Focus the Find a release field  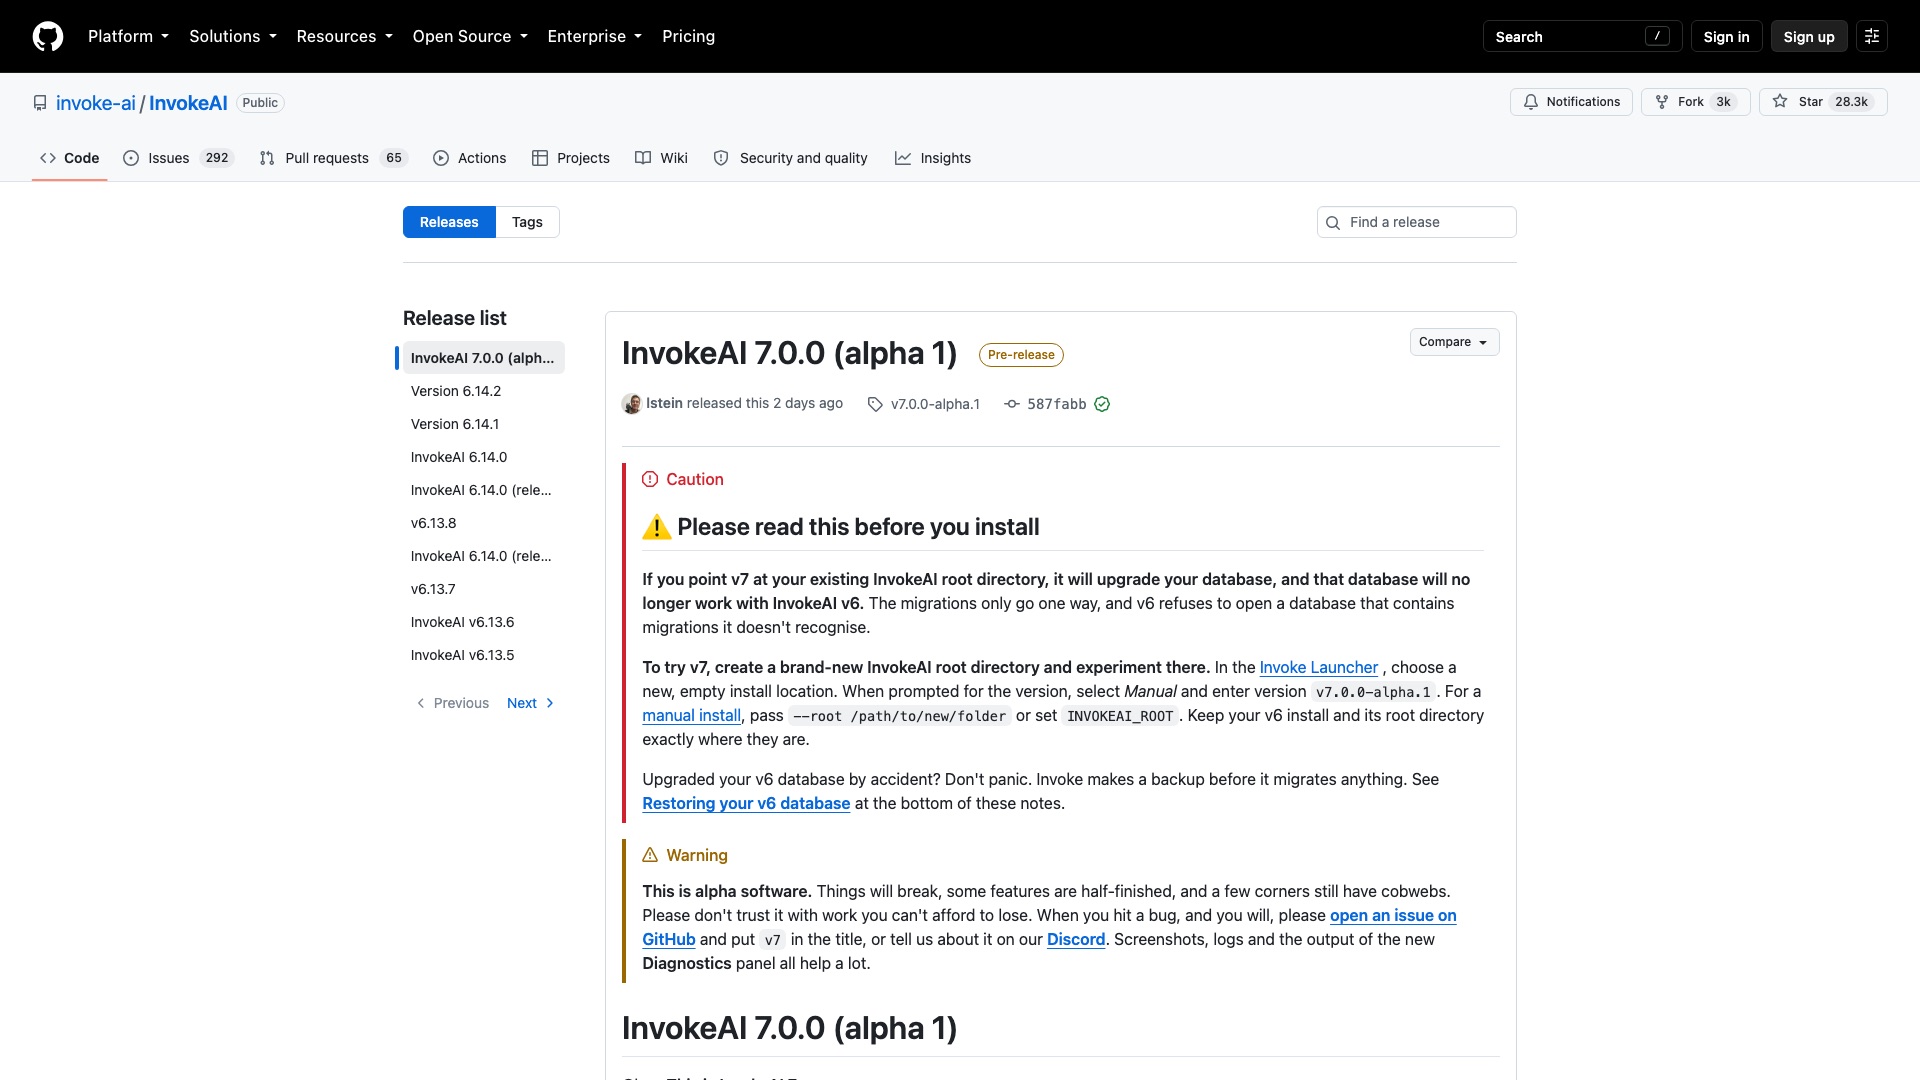coord(1416,222)
